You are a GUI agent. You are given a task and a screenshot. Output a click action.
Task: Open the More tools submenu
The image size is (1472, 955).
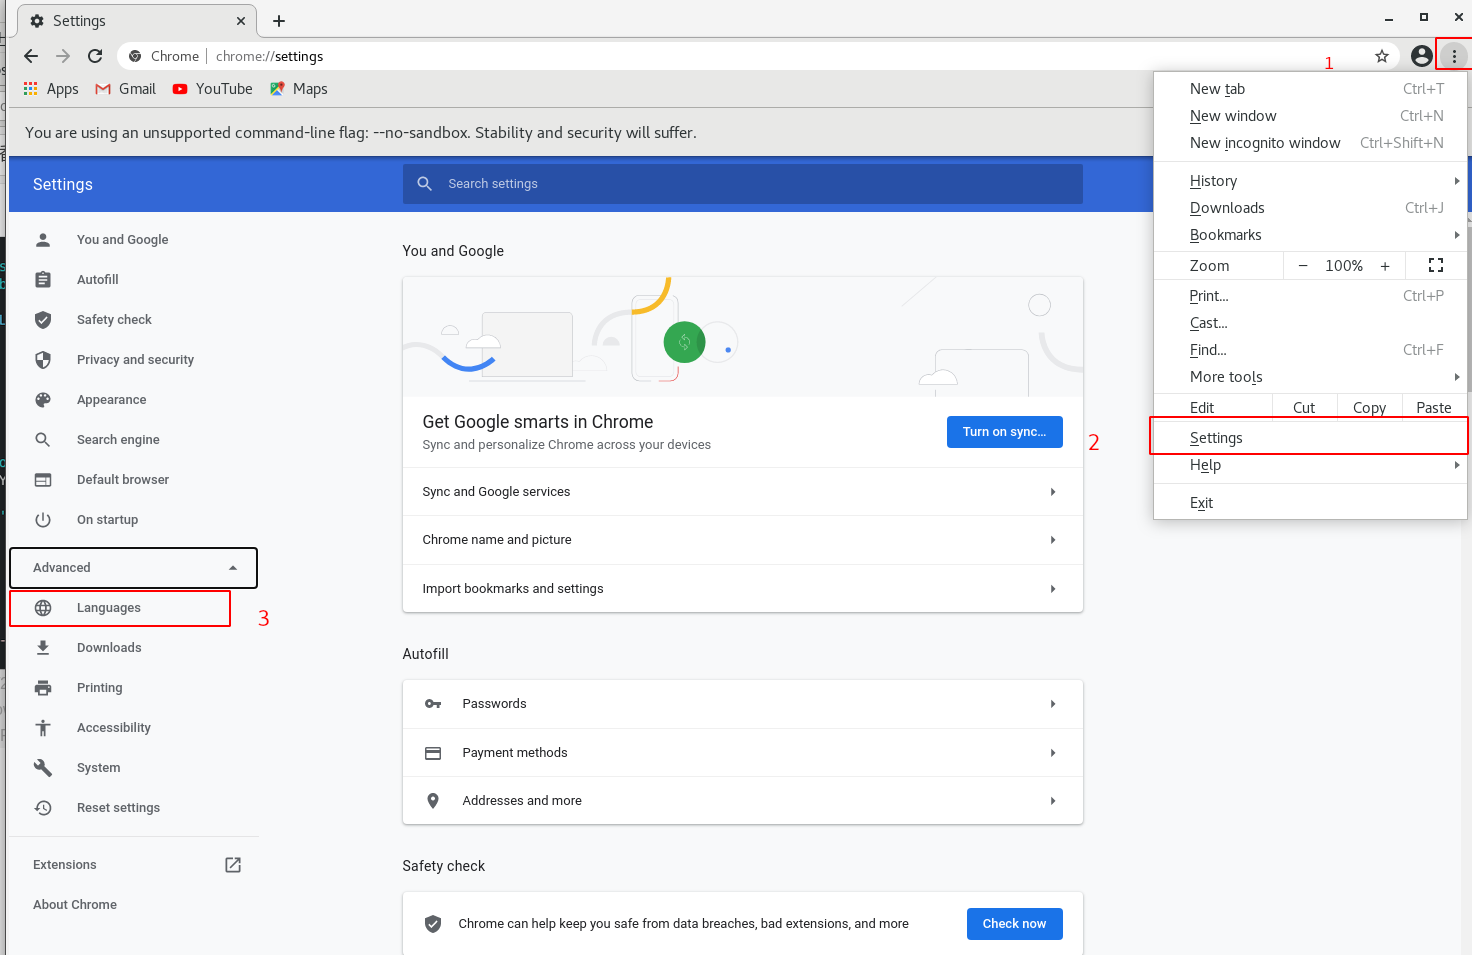1310,377
